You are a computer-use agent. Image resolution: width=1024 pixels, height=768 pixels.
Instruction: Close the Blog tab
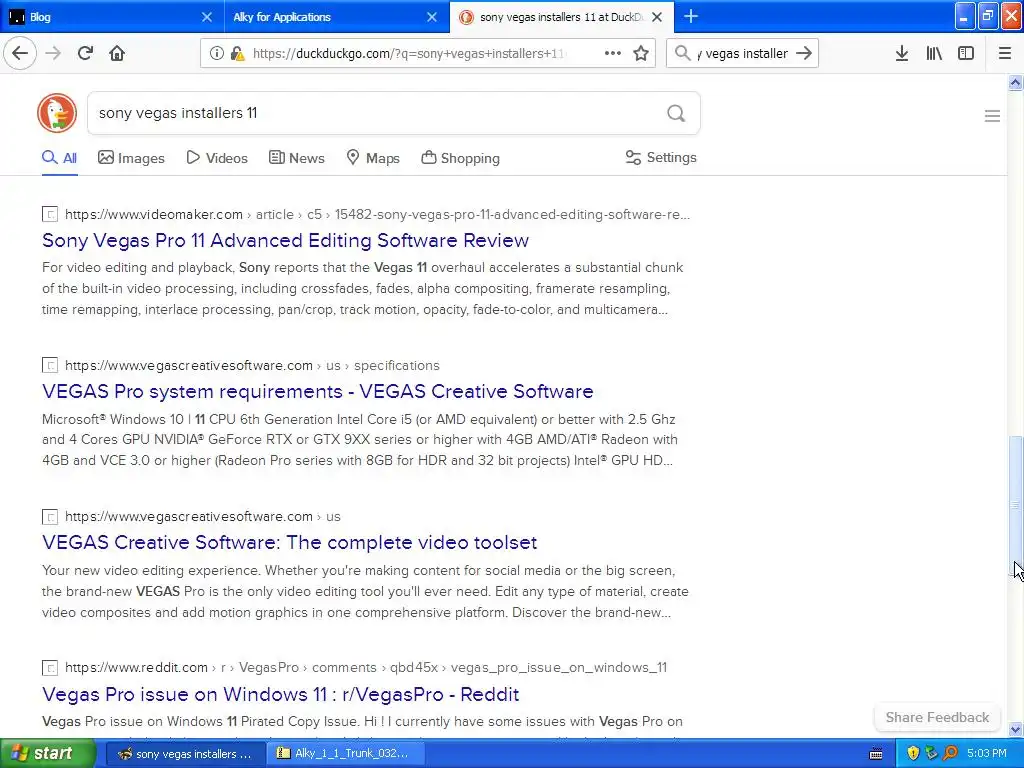[x=207, y=17]
